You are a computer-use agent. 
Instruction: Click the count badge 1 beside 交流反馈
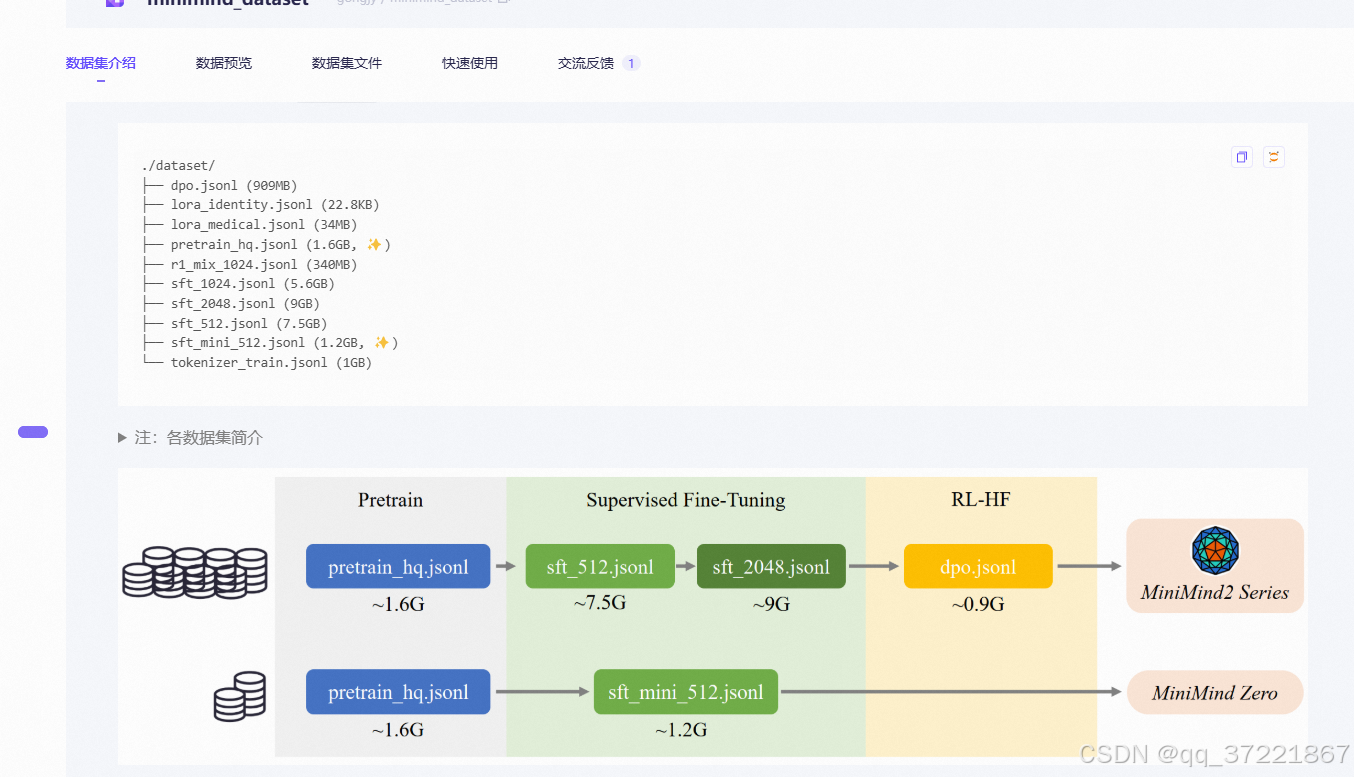(x=631, y=63)
